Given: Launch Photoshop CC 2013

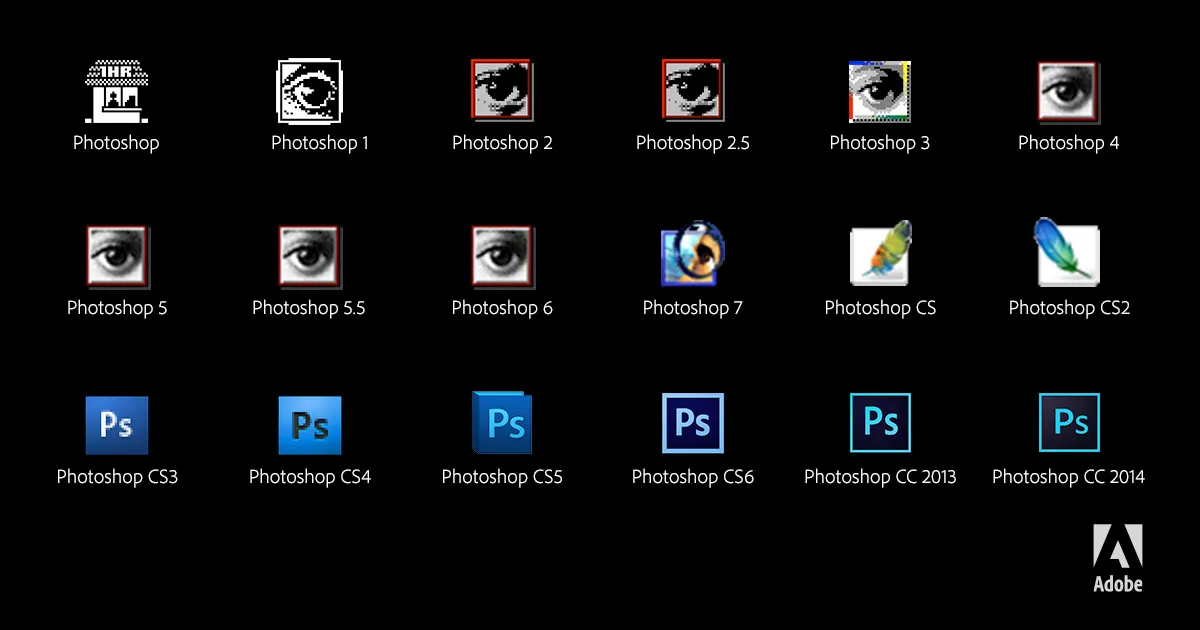Looking at the screenshot, I should [879, 424].
